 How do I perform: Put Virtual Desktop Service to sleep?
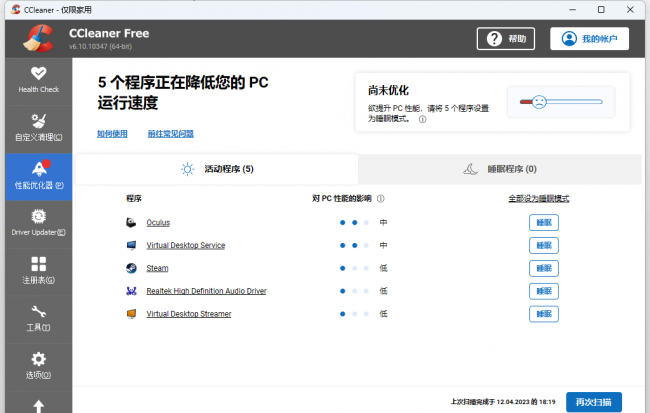click(543, 245)
